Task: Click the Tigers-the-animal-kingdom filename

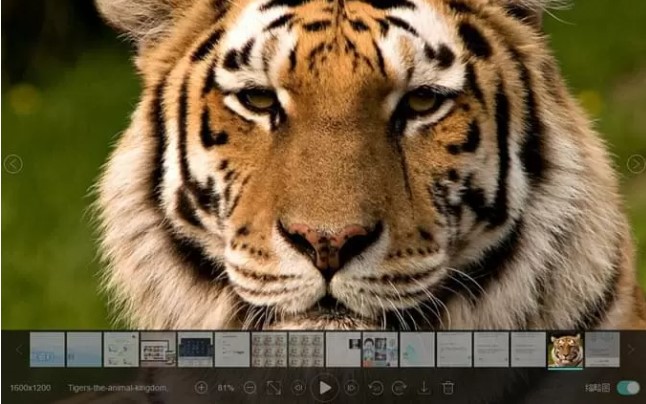Action: 118,388
